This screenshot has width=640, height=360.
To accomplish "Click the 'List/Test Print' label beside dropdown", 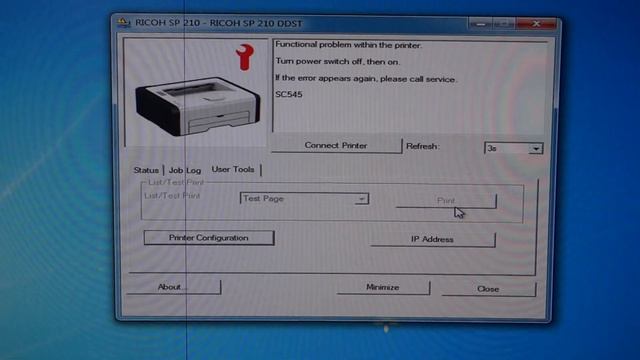I will 172,196.
